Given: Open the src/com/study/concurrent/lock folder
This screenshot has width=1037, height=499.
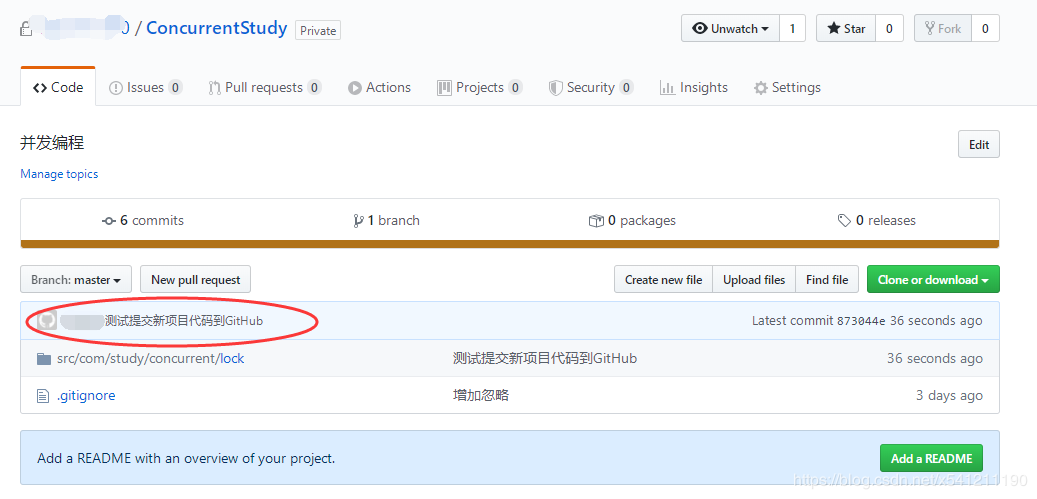Looking at the screenshot, I should (151, 359).
